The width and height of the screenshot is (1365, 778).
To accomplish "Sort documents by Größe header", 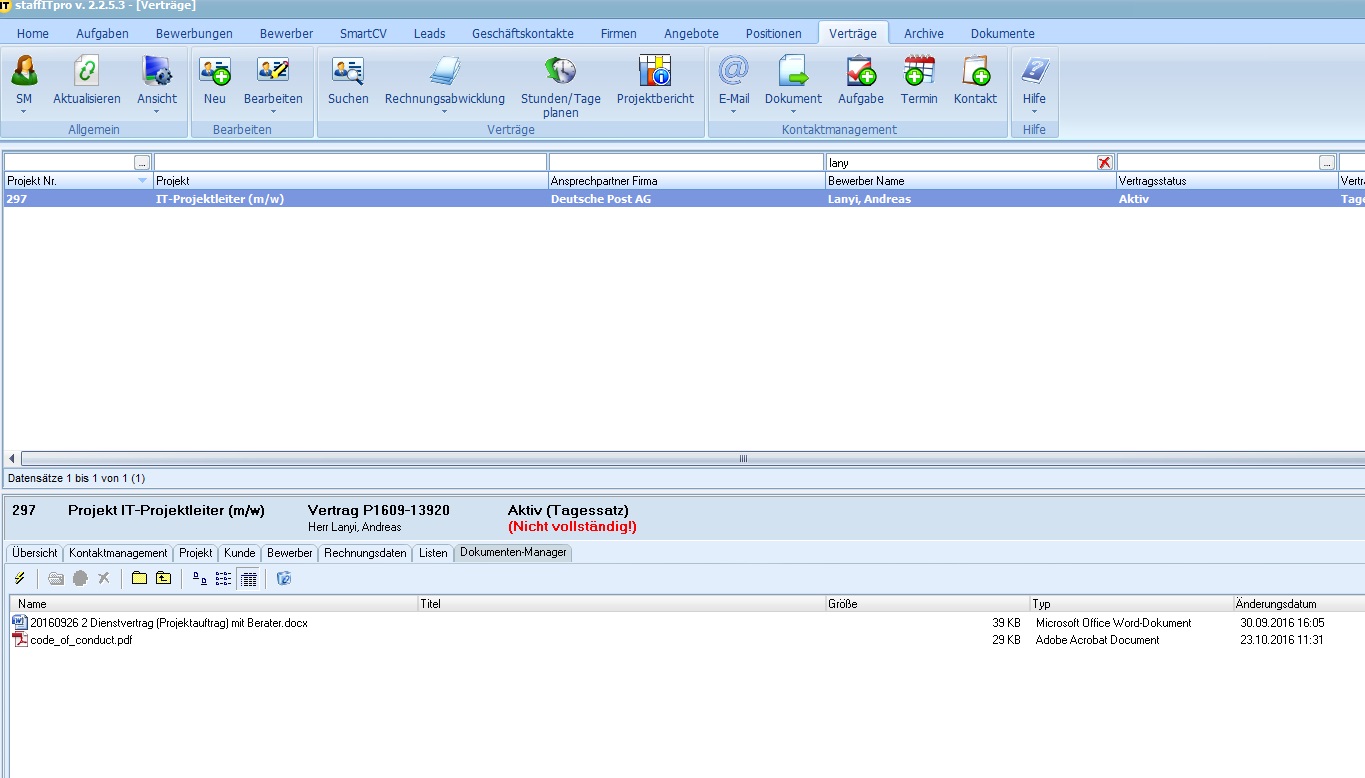I will click(x=926, y=604).
